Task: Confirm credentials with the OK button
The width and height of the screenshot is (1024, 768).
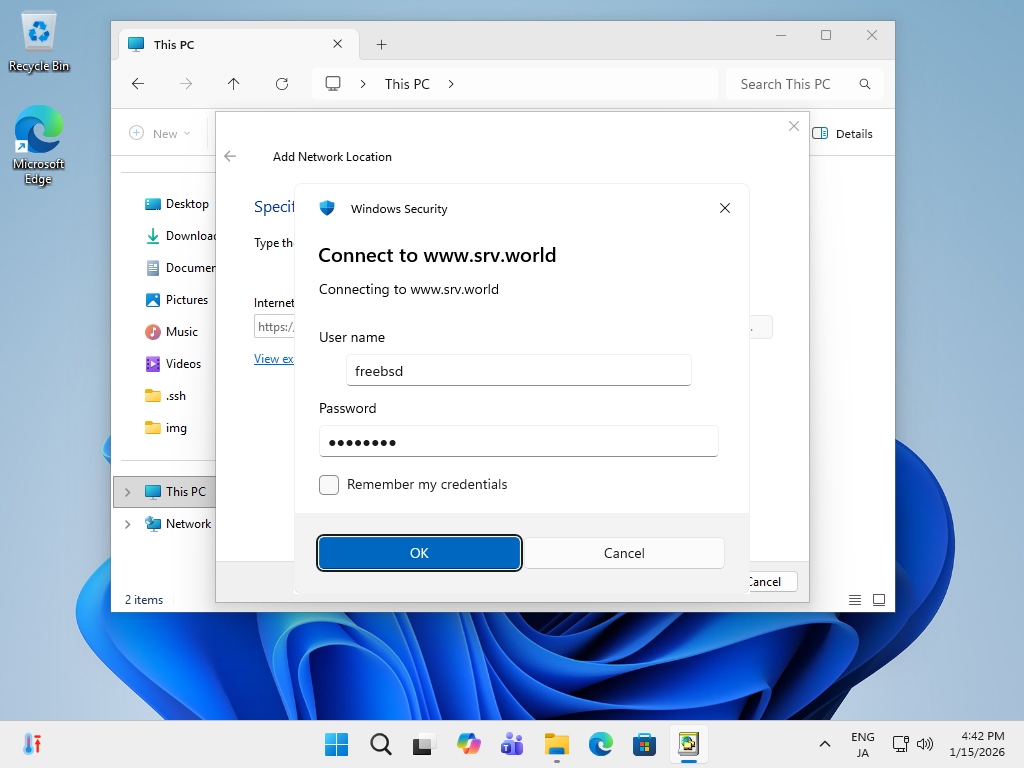Action: (419, 553)
